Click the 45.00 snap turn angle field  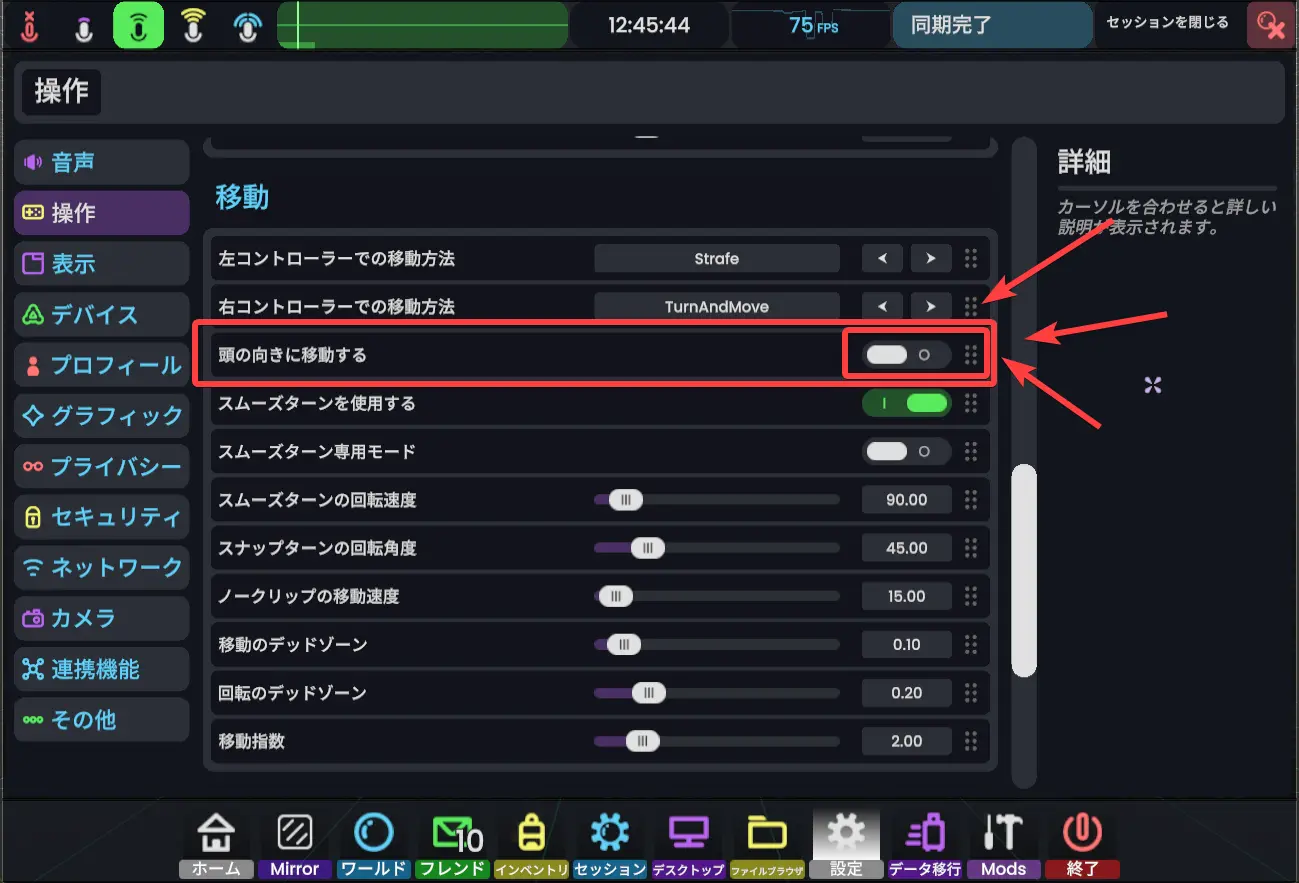906,547
